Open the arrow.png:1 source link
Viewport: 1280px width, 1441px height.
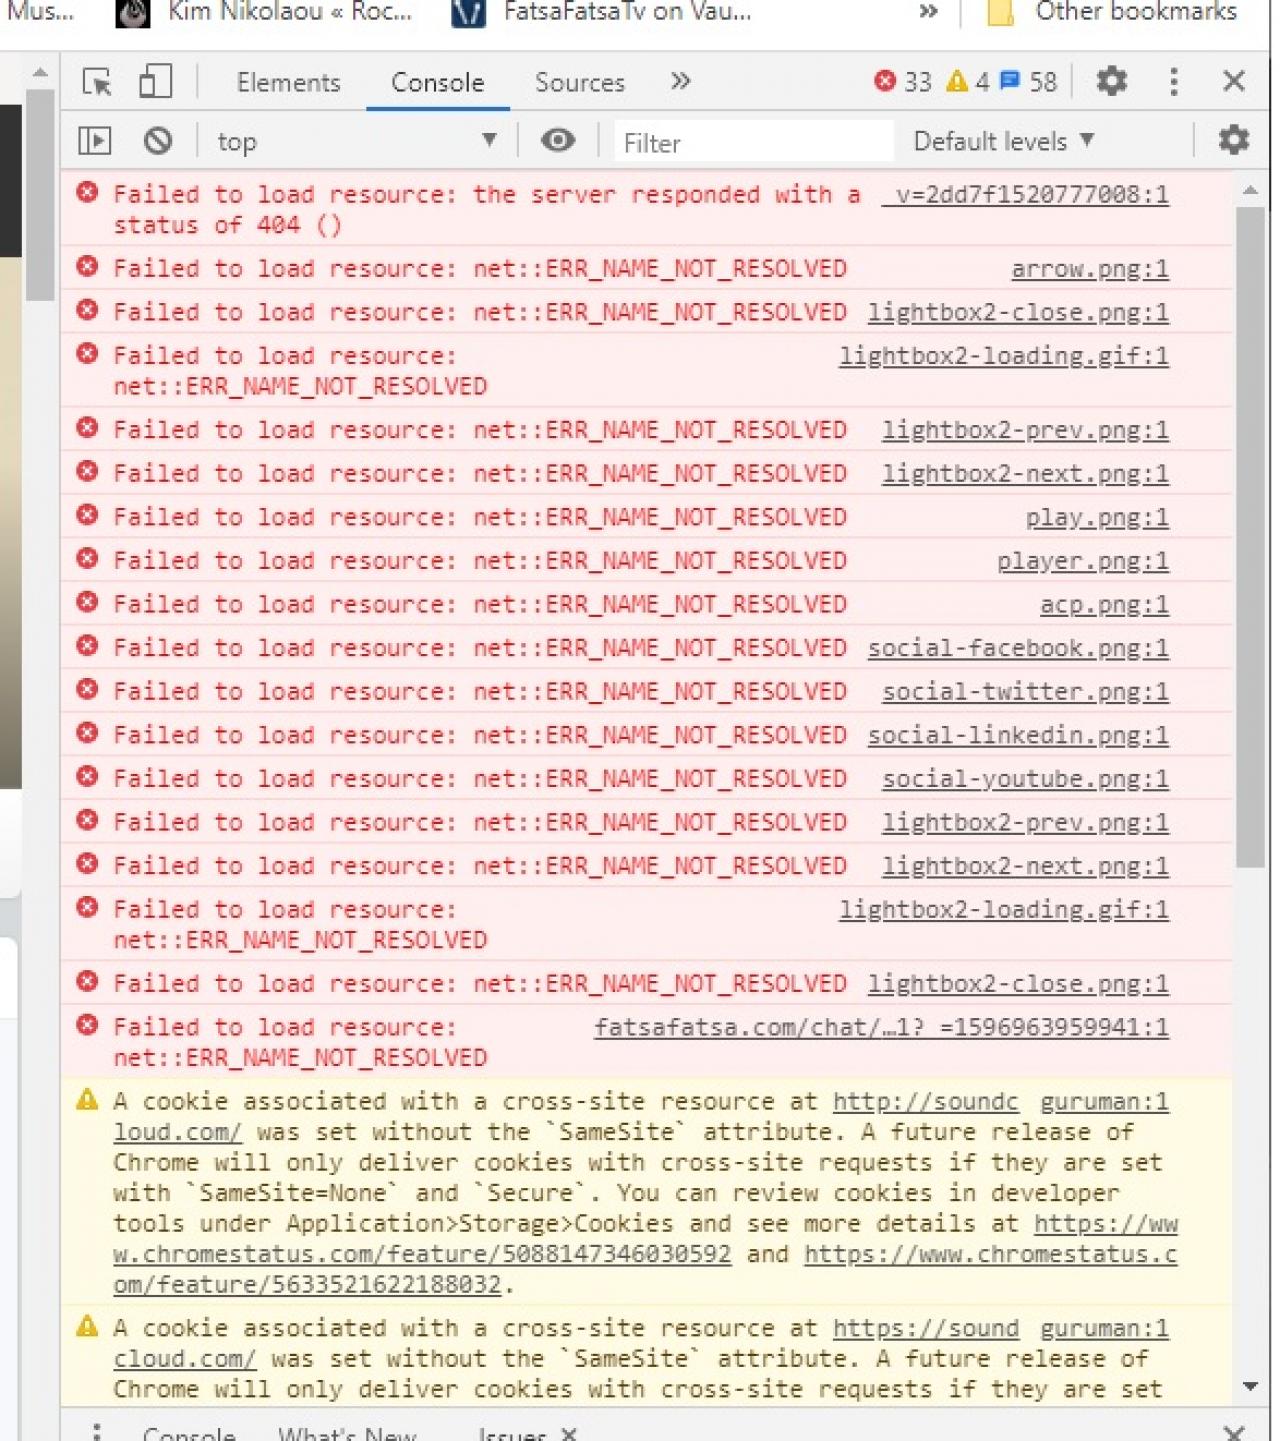[1090, 269]
